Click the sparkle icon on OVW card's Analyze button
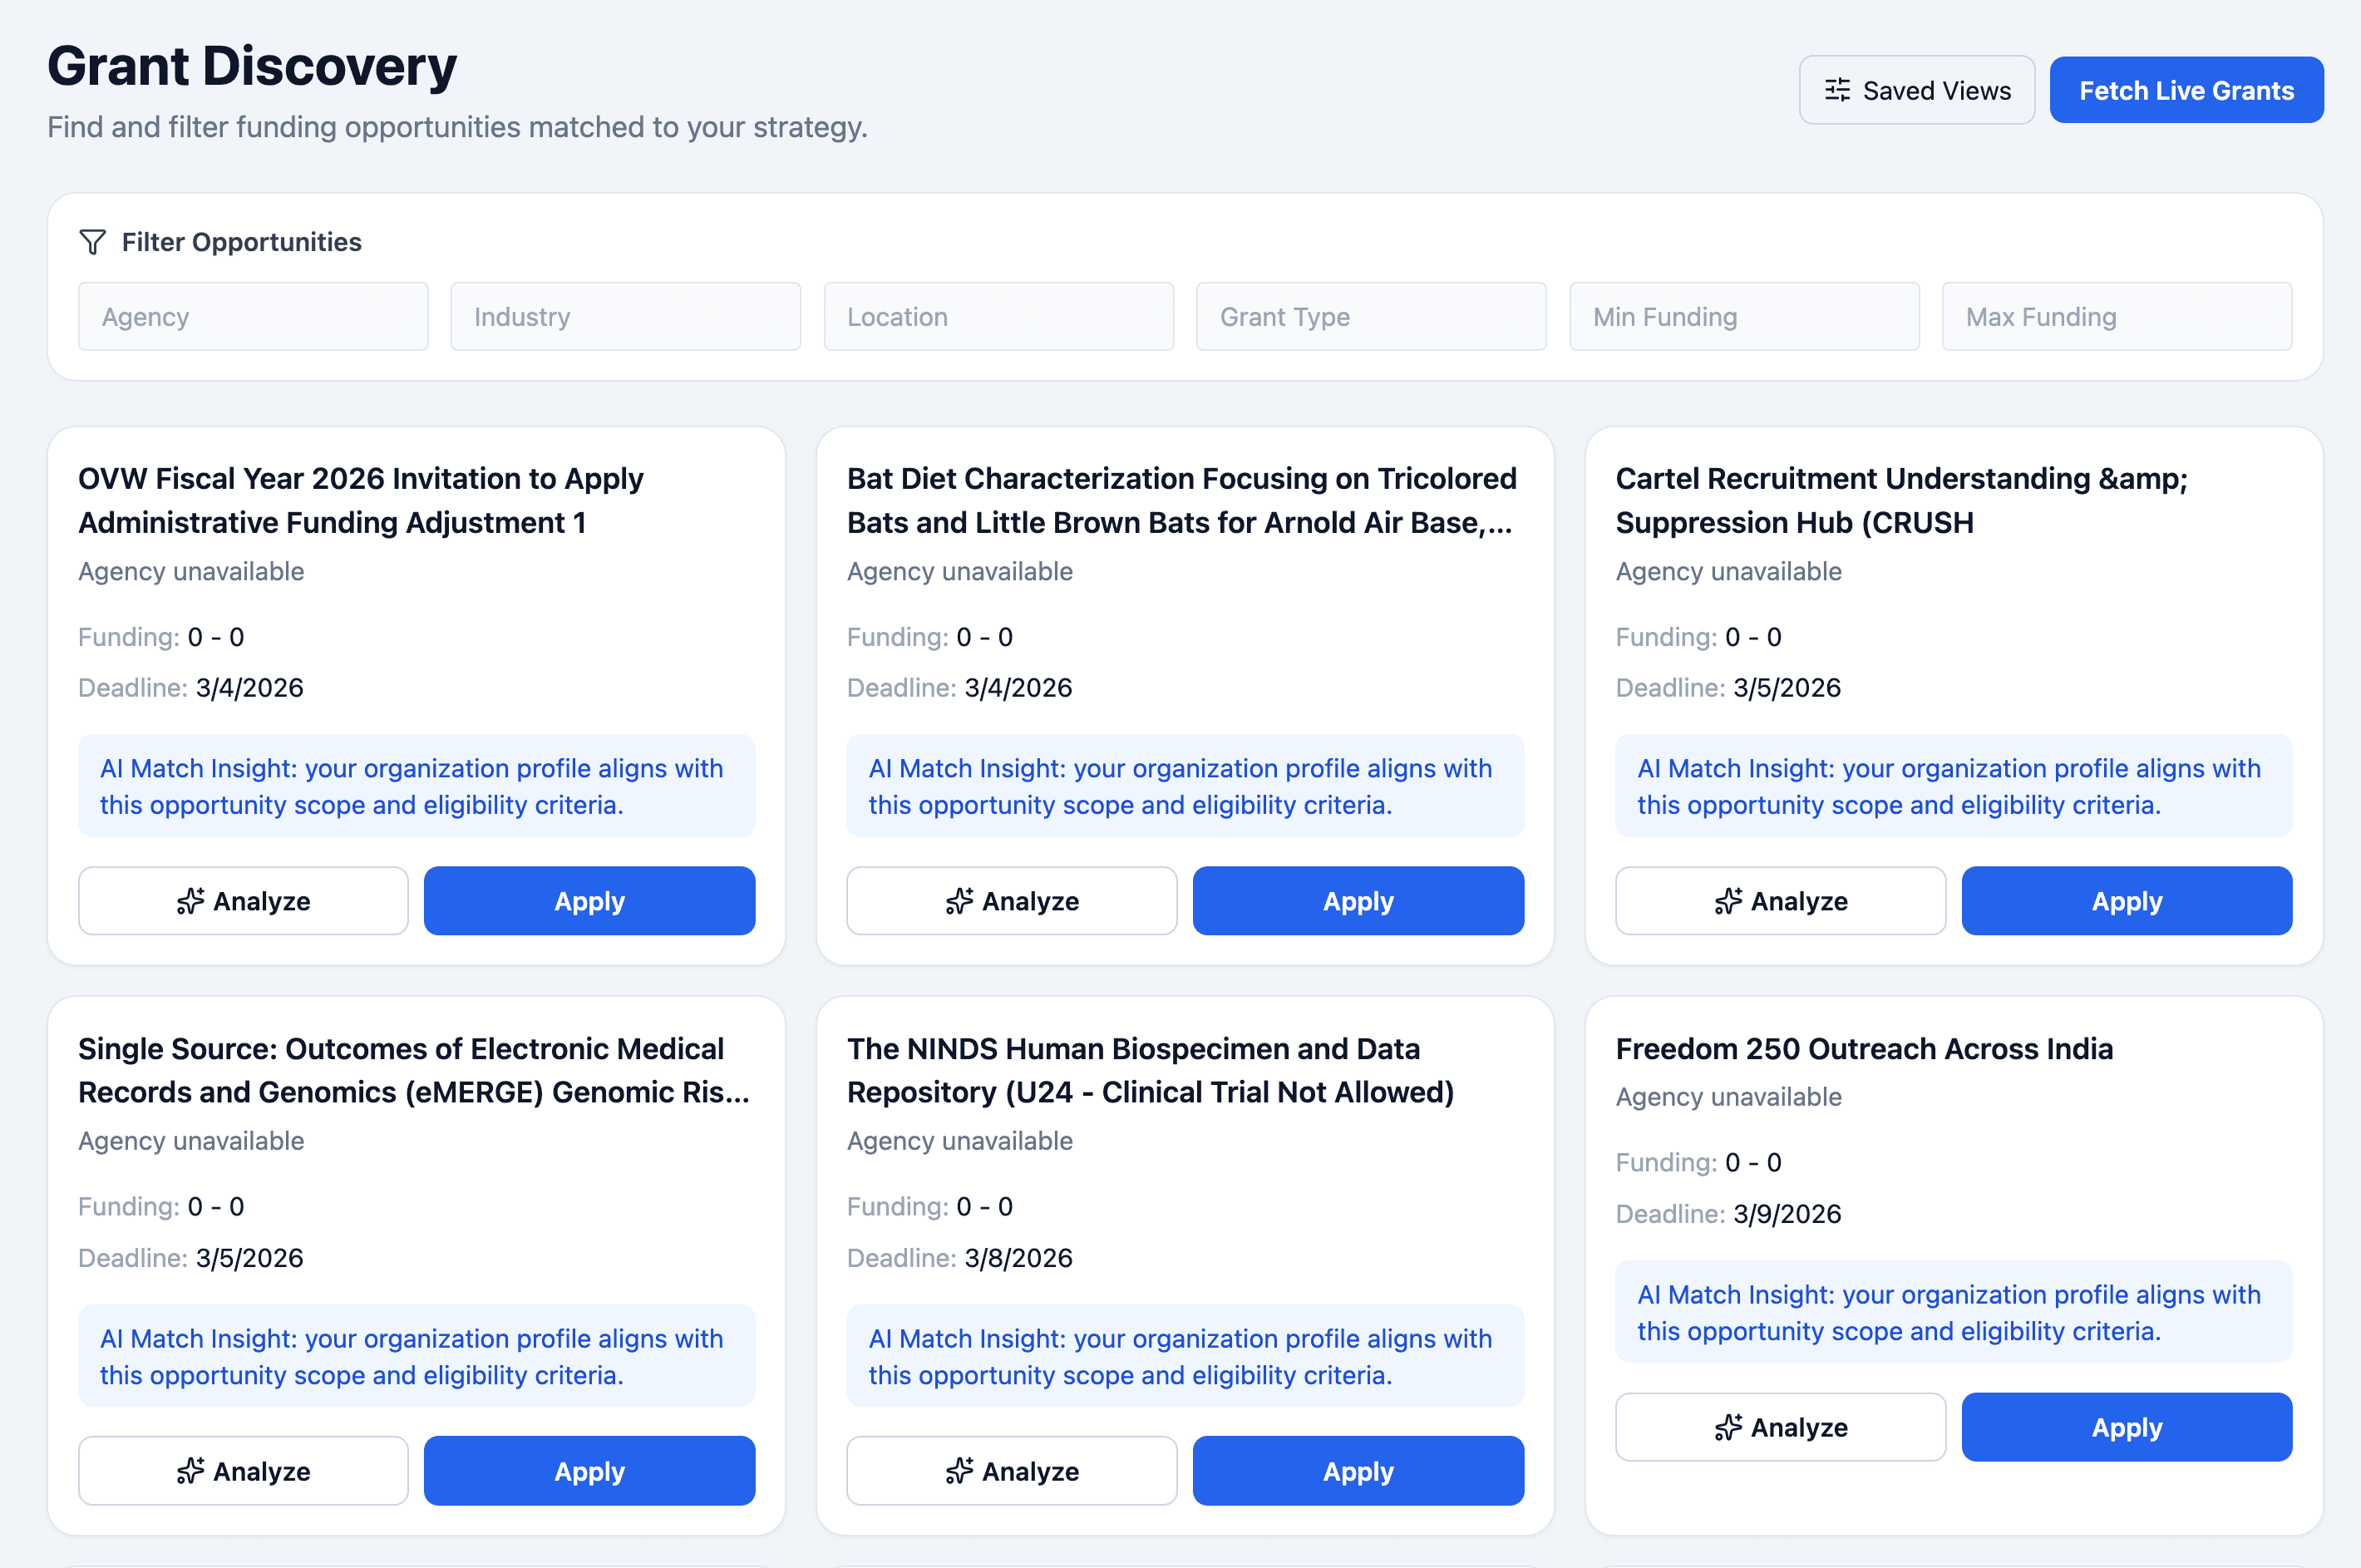 [x=190, y=900]
